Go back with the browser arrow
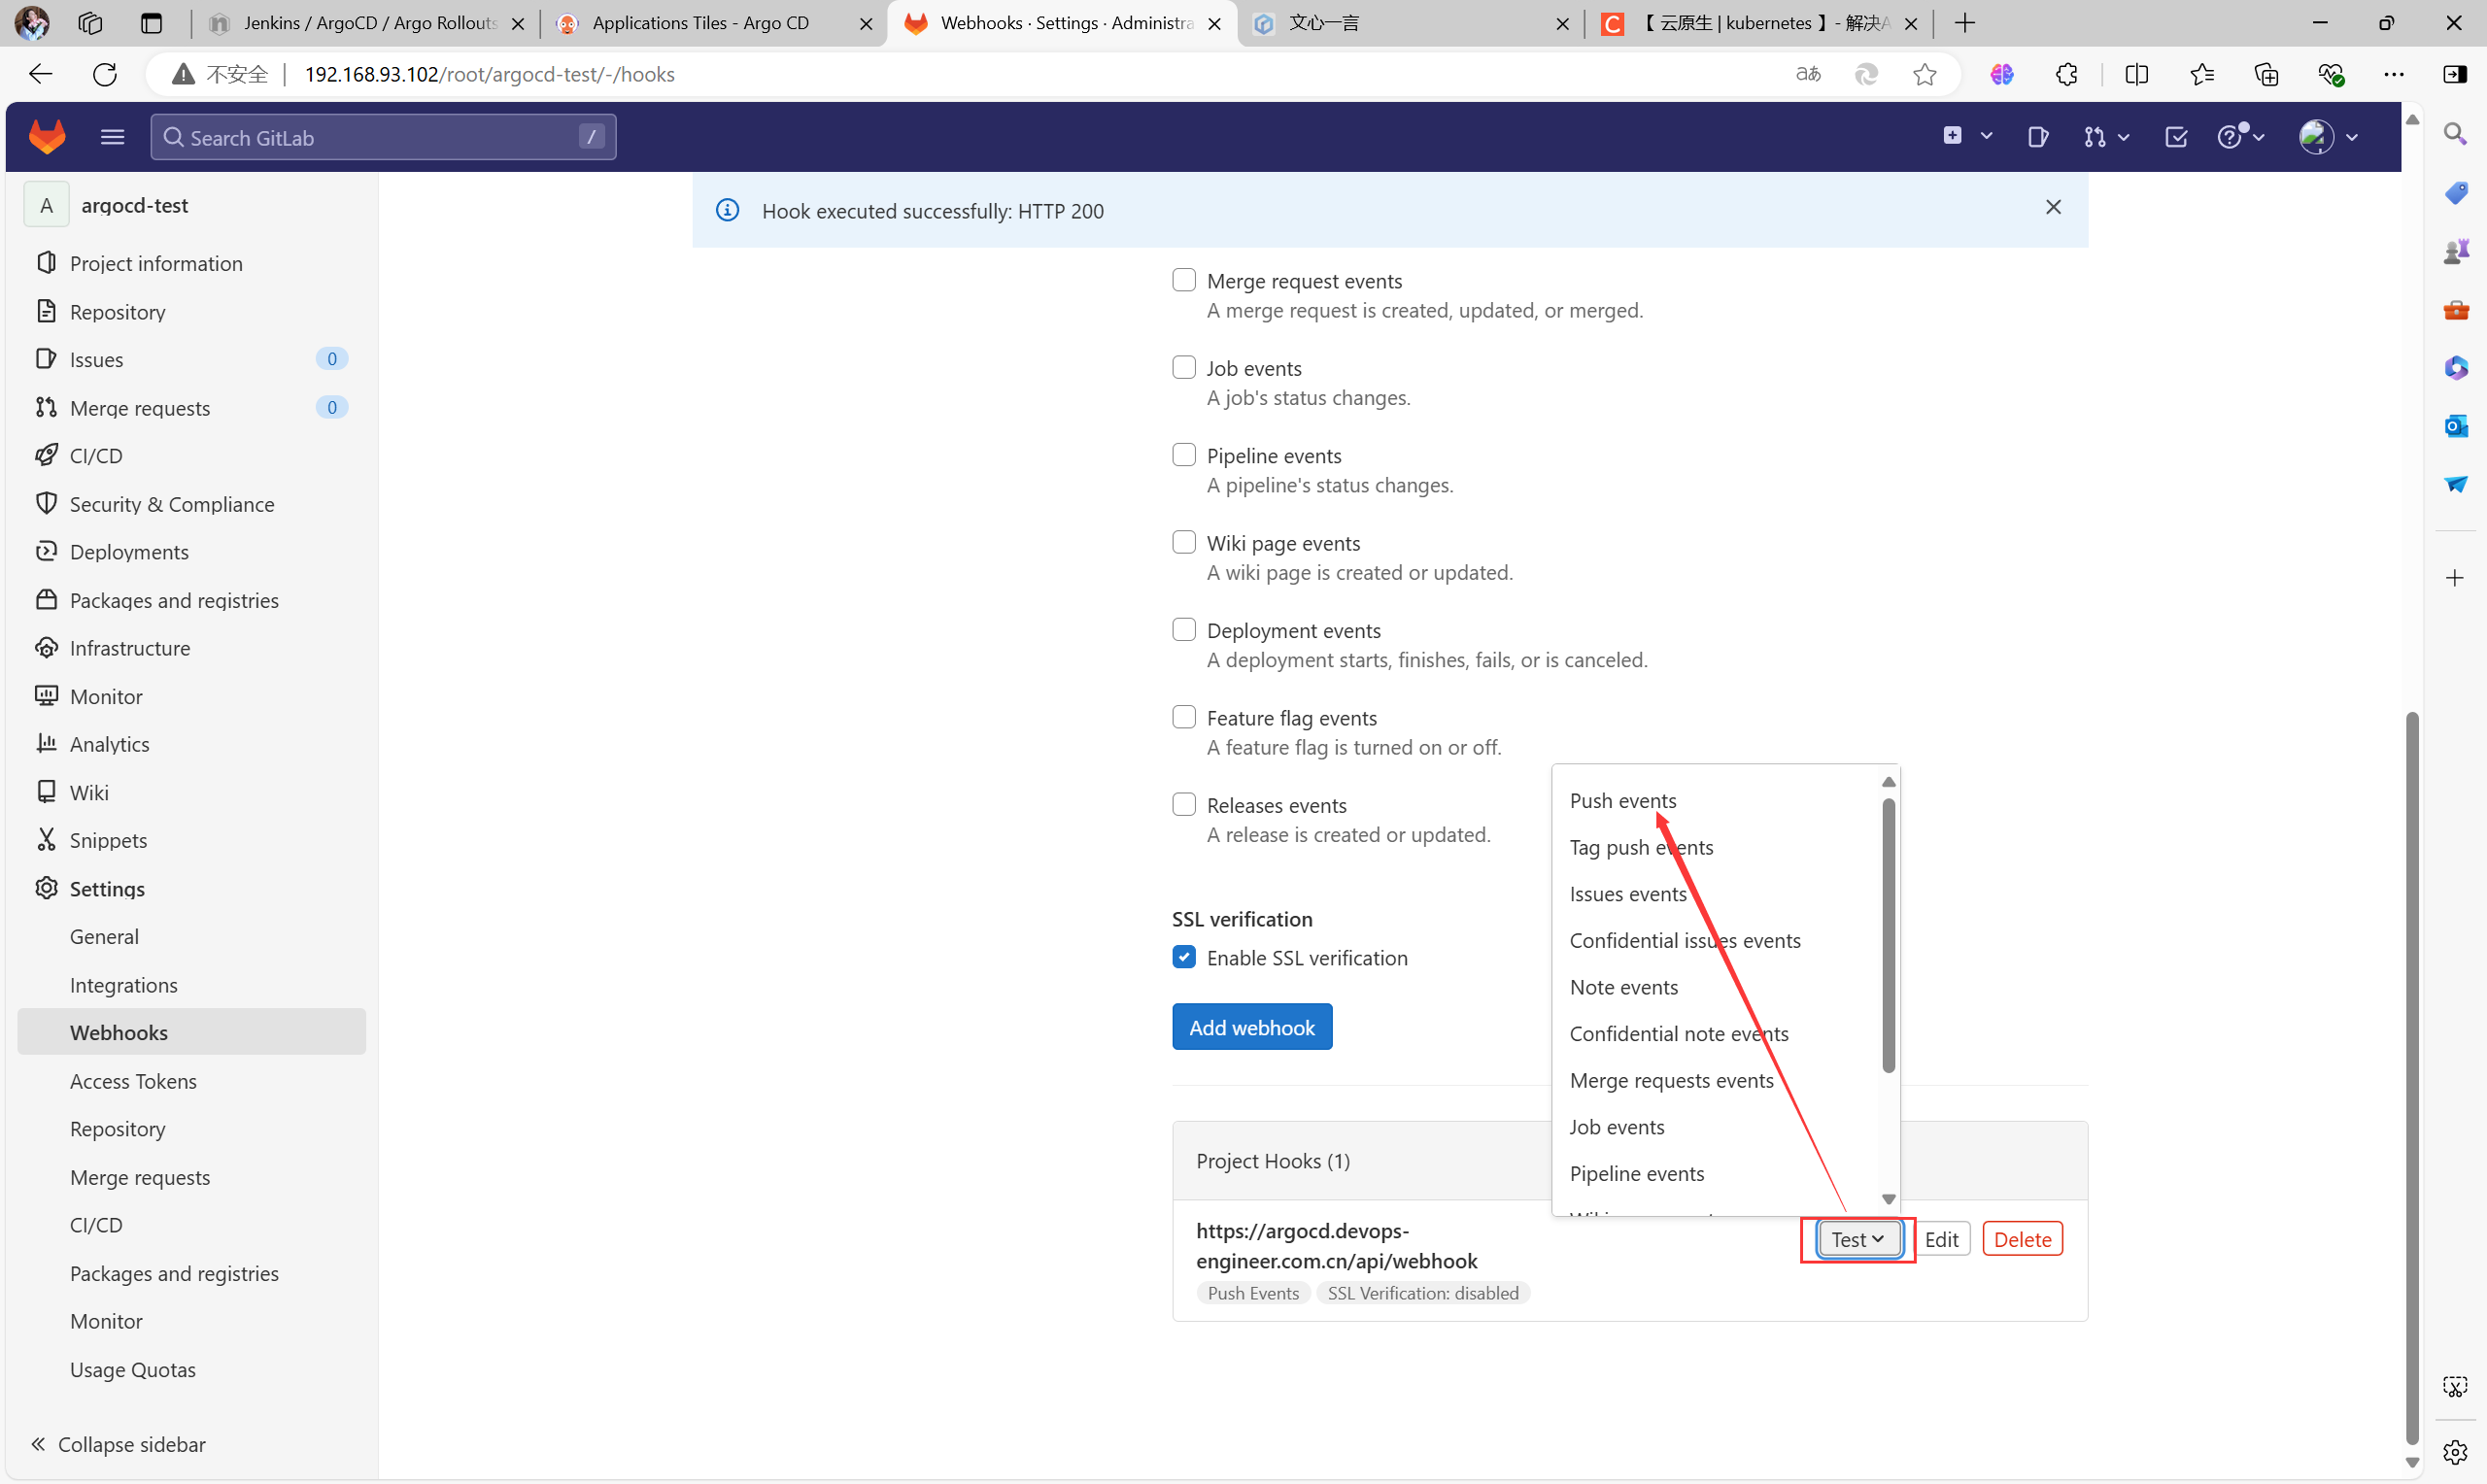This screenshot has width=2487, height=1484. pyautogui.click(x=40, y=74)
